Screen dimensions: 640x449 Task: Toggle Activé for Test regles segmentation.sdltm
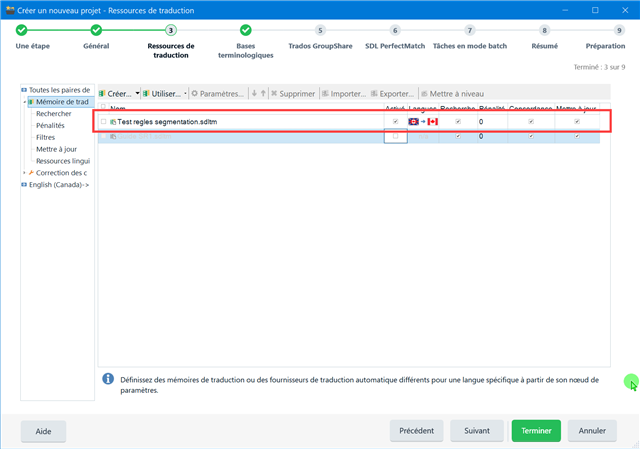(395, 122)
